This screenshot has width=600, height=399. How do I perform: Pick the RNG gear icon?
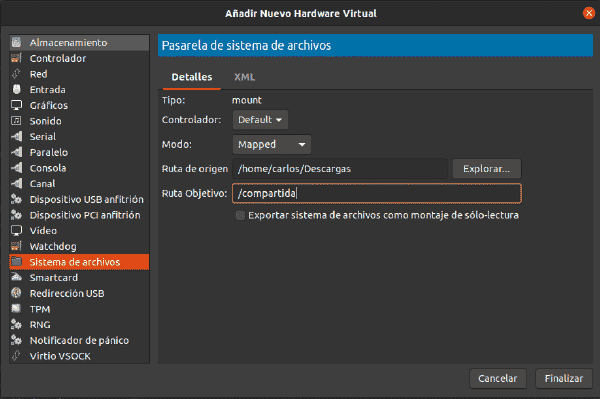click(x=16, y=324)
